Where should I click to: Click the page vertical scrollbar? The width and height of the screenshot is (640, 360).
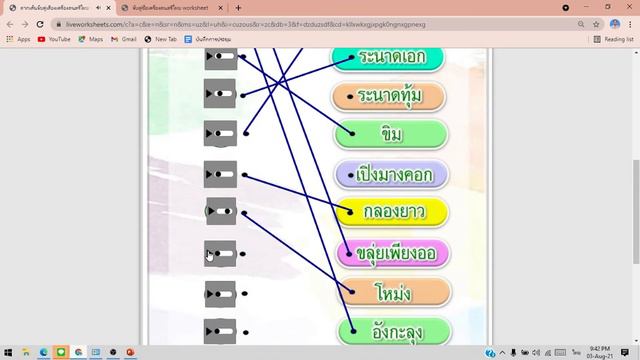pos(636,211)
